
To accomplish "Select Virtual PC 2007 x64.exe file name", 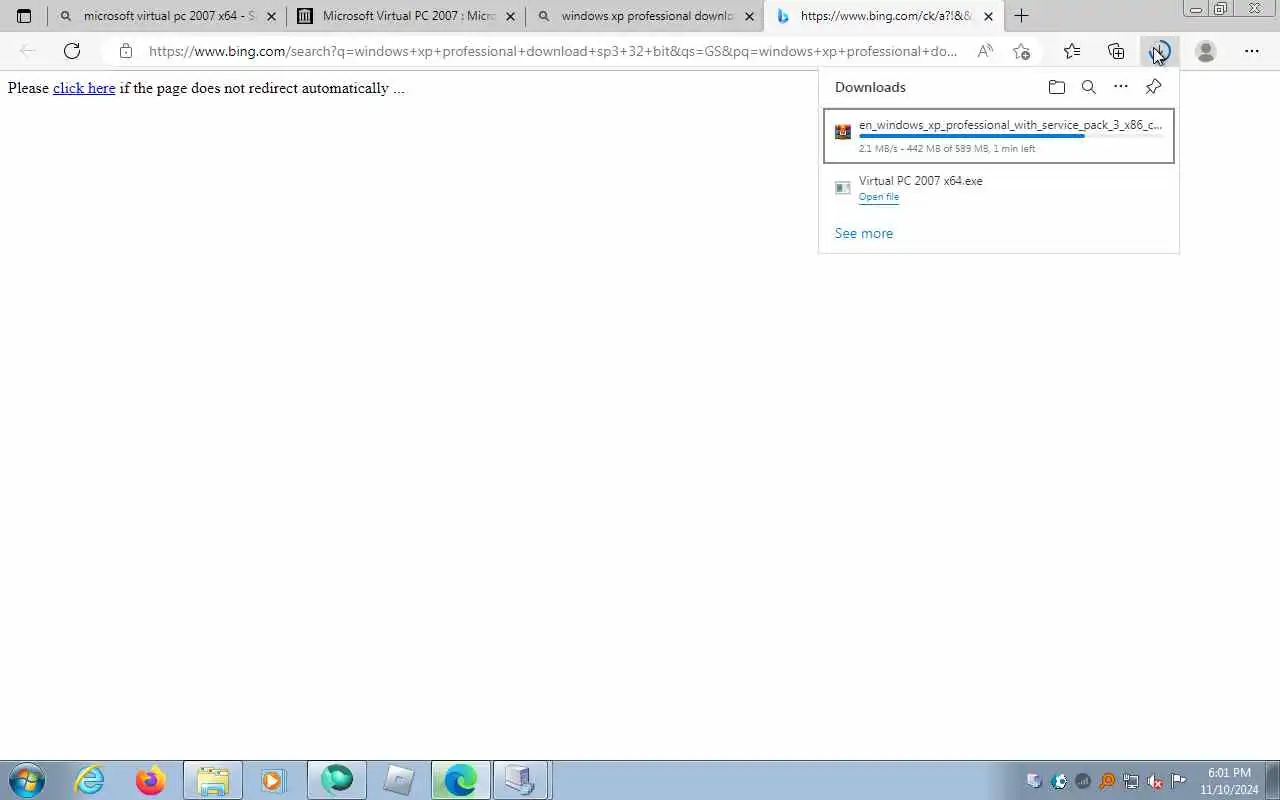I will coord(921,181).
